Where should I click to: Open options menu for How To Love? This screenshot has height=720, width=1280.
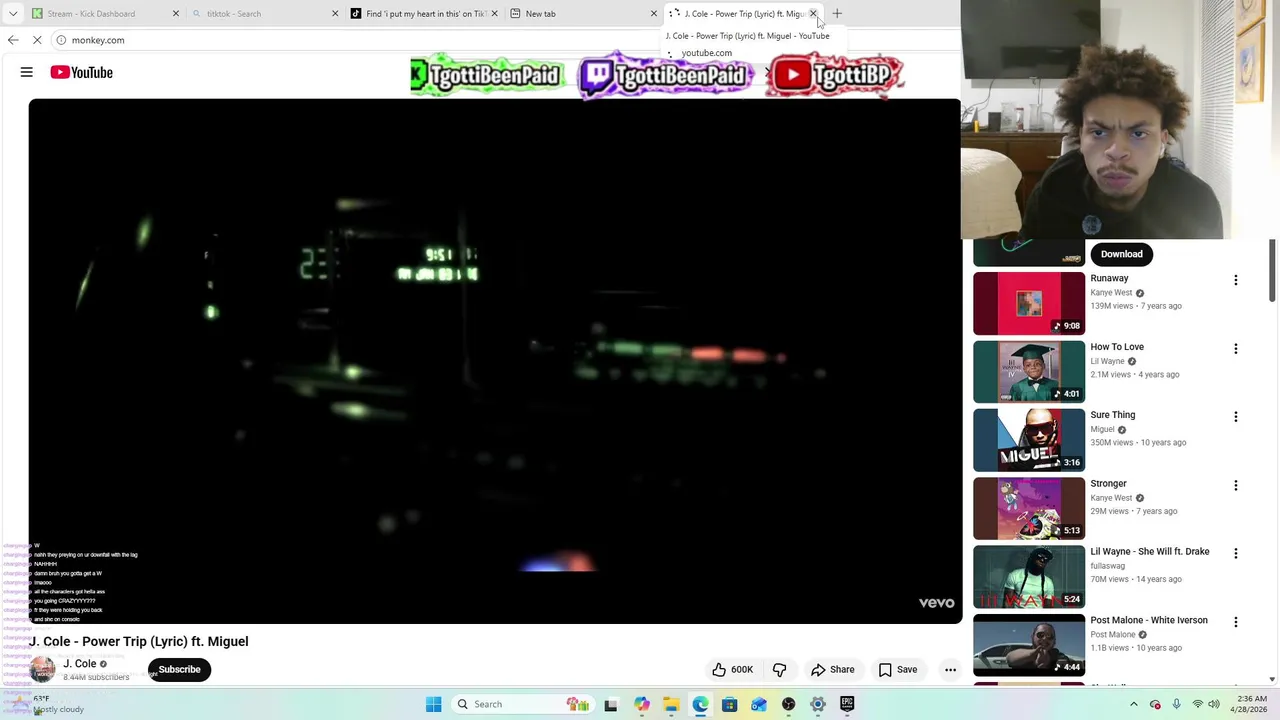[x=1236, y=349]
